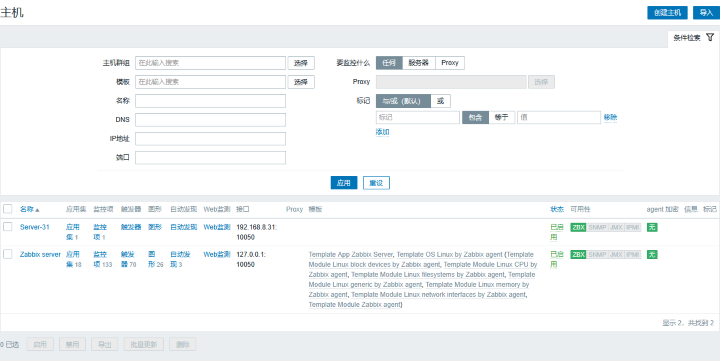Click the 端口 filter input
This screenshot has width=720, height=361.
210,158
